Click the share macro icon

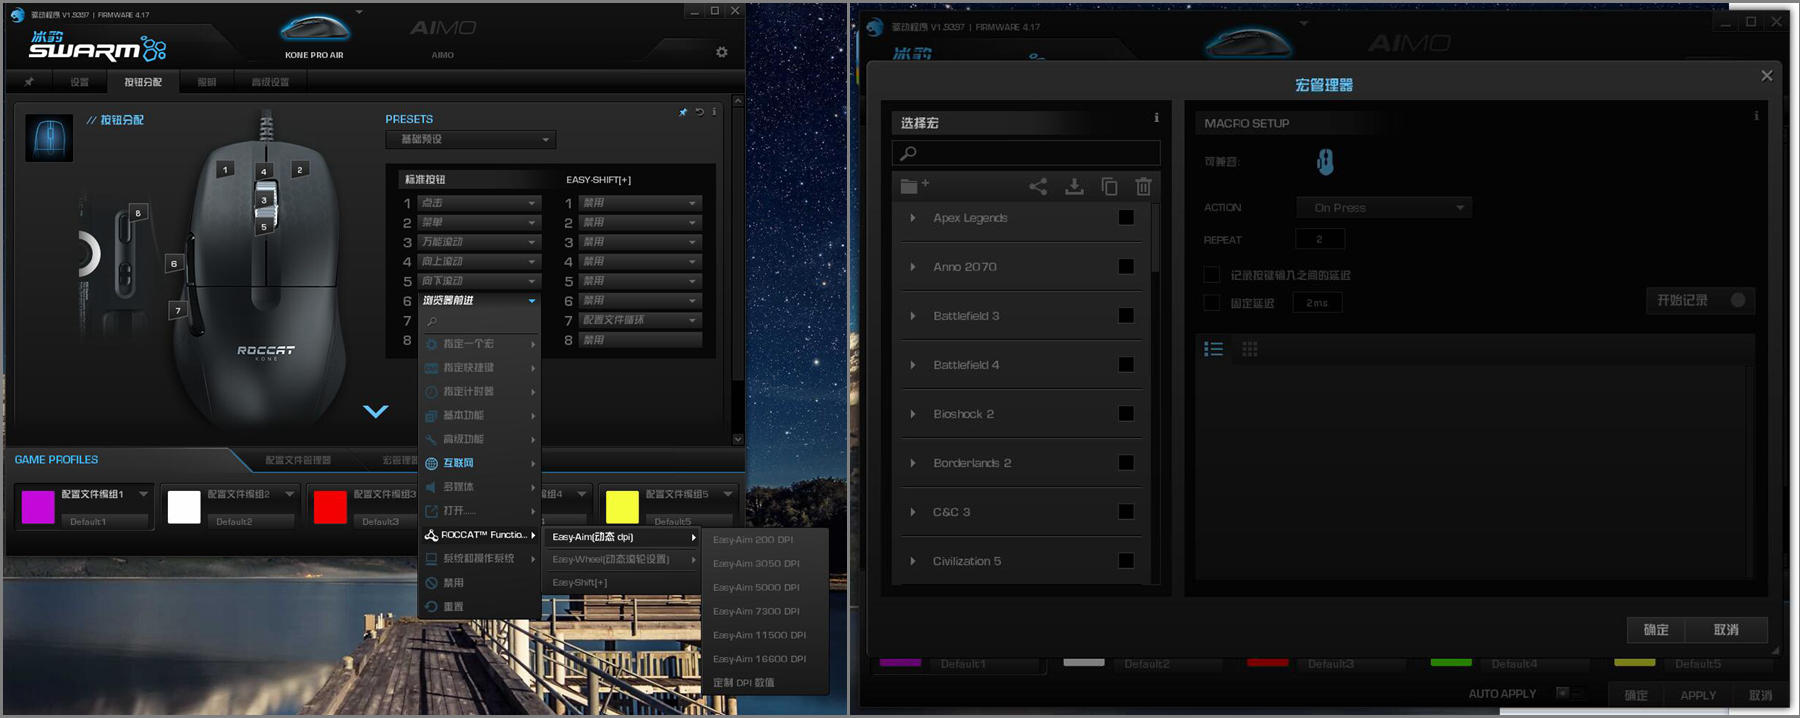click(x=1038, y=186)
